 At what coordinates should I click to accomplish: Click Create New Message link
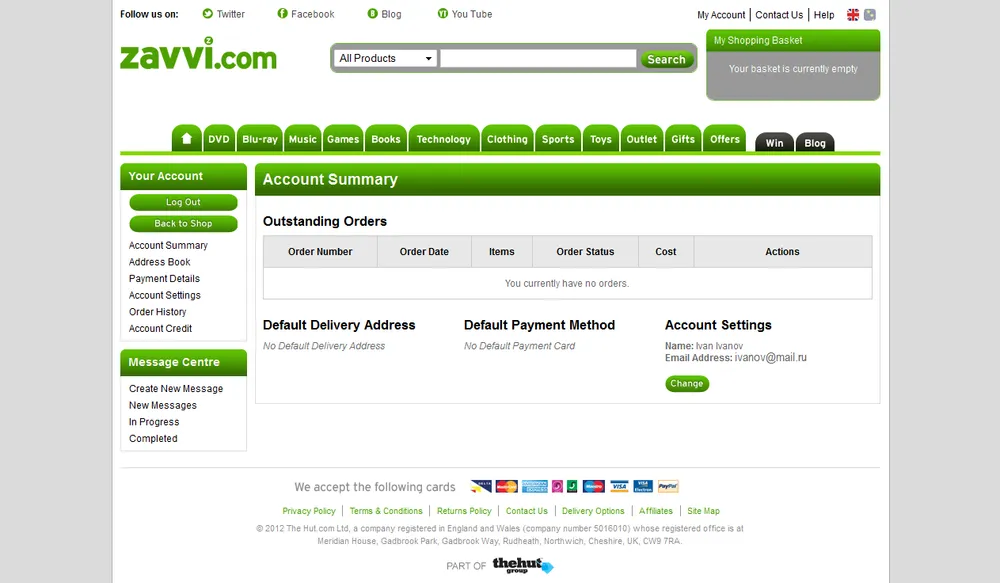pos(176,388)
